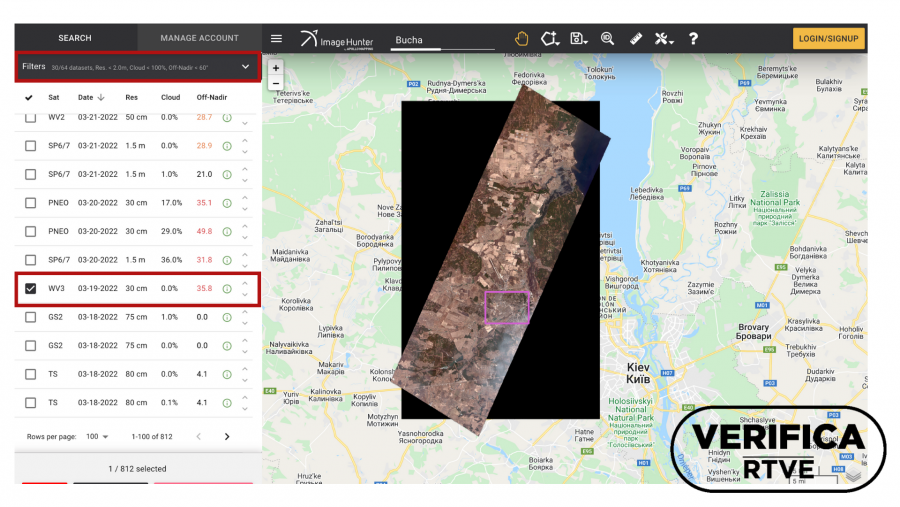
Task: Show info for PNEO 29.0% cloud row
Action: click(227, 232)
